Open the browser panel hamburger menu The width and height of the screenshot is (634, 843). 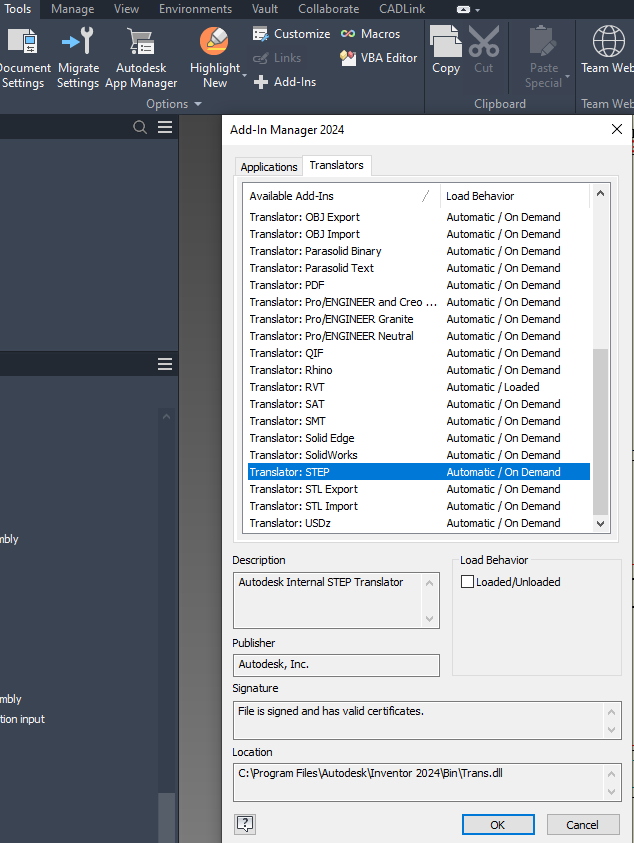pos(165,127)
